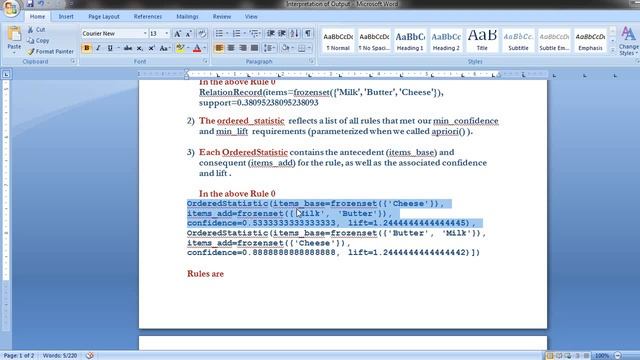Open Paragraph dialog launcher
Screen dimensions: 640x360
coord(311,61)
